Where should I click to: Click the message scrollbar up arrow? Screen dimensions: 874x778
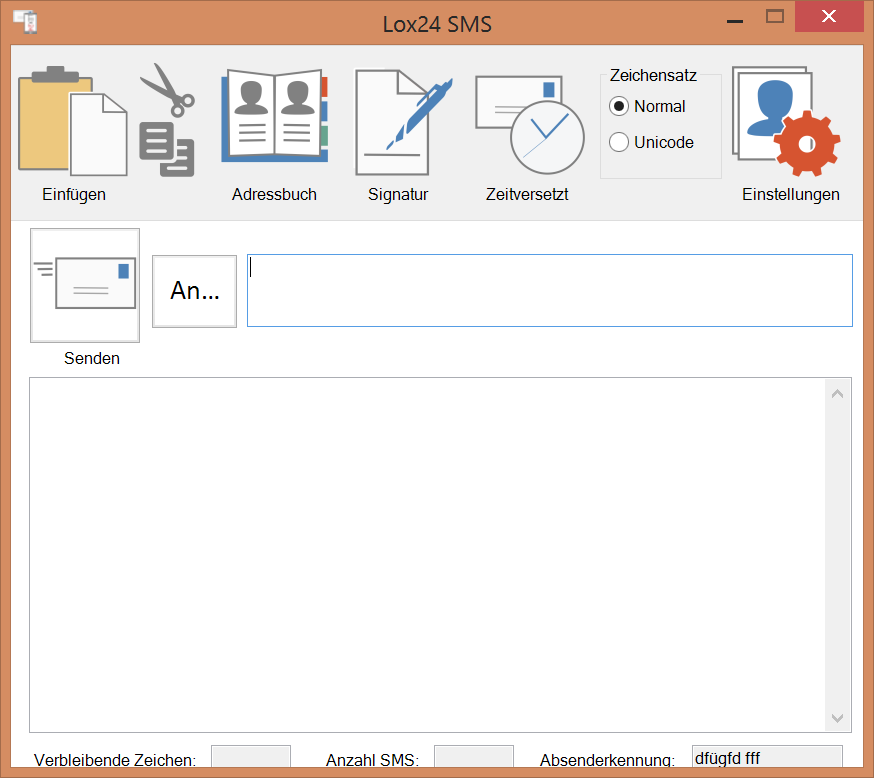coord(837,394)
